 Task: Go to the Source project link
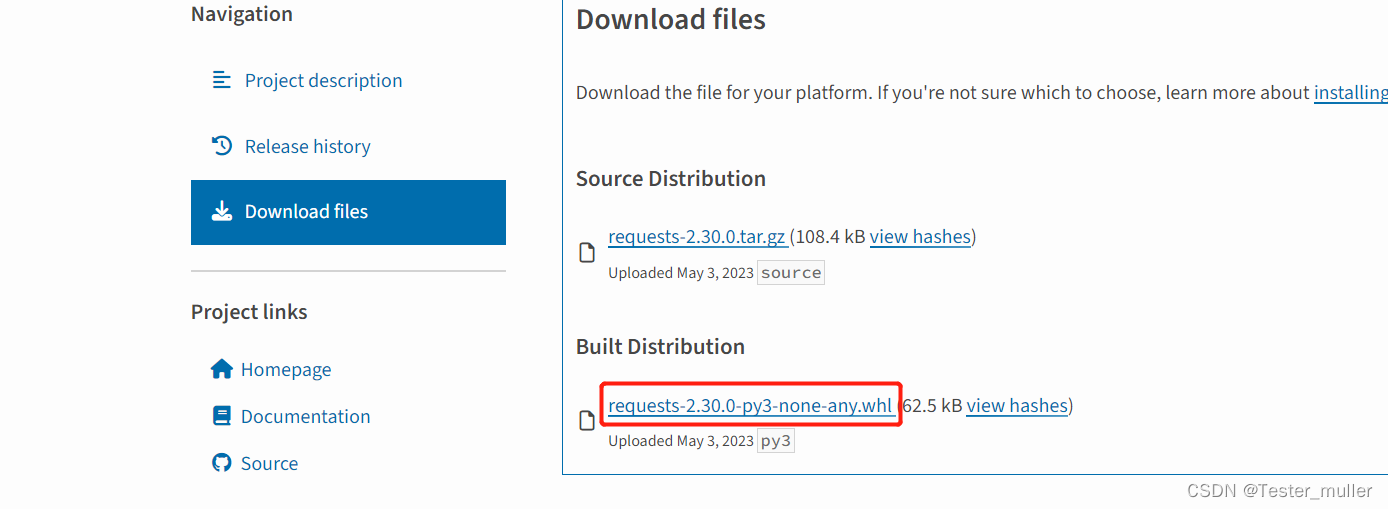point(269,464)
